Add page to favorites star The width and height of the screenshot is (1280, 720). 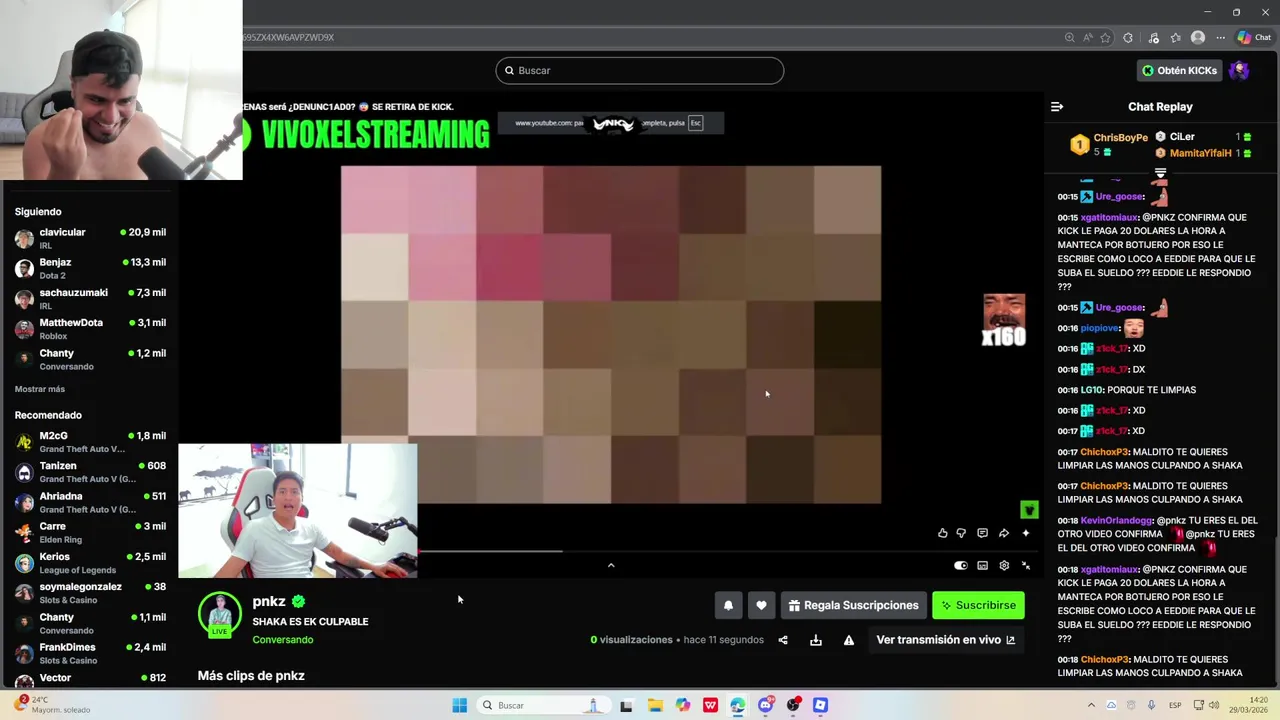[1106, 38]
